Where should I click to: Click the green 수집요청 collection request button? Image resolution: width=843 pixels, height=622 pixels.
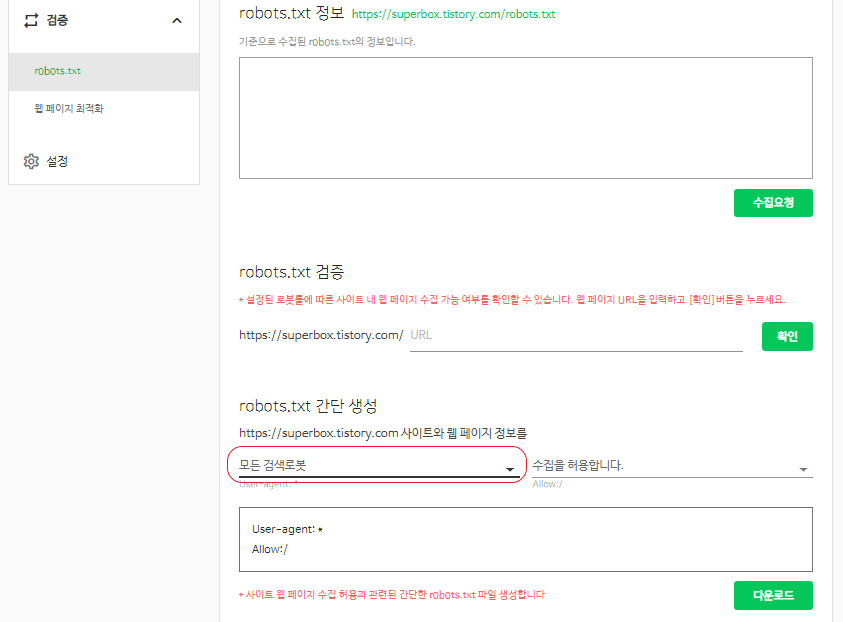[773, 202]
